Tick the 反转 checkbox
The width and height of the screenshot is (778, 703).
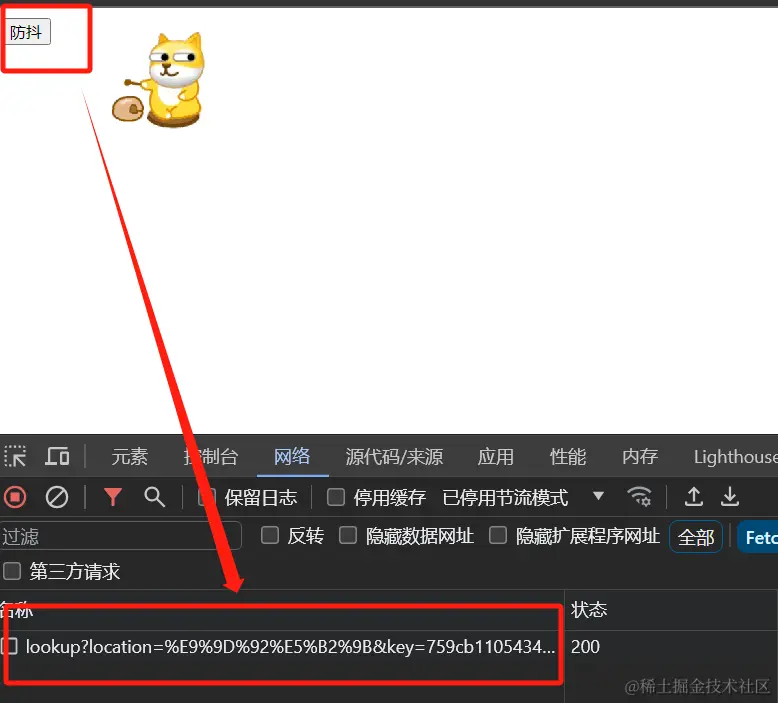[270, 535]
